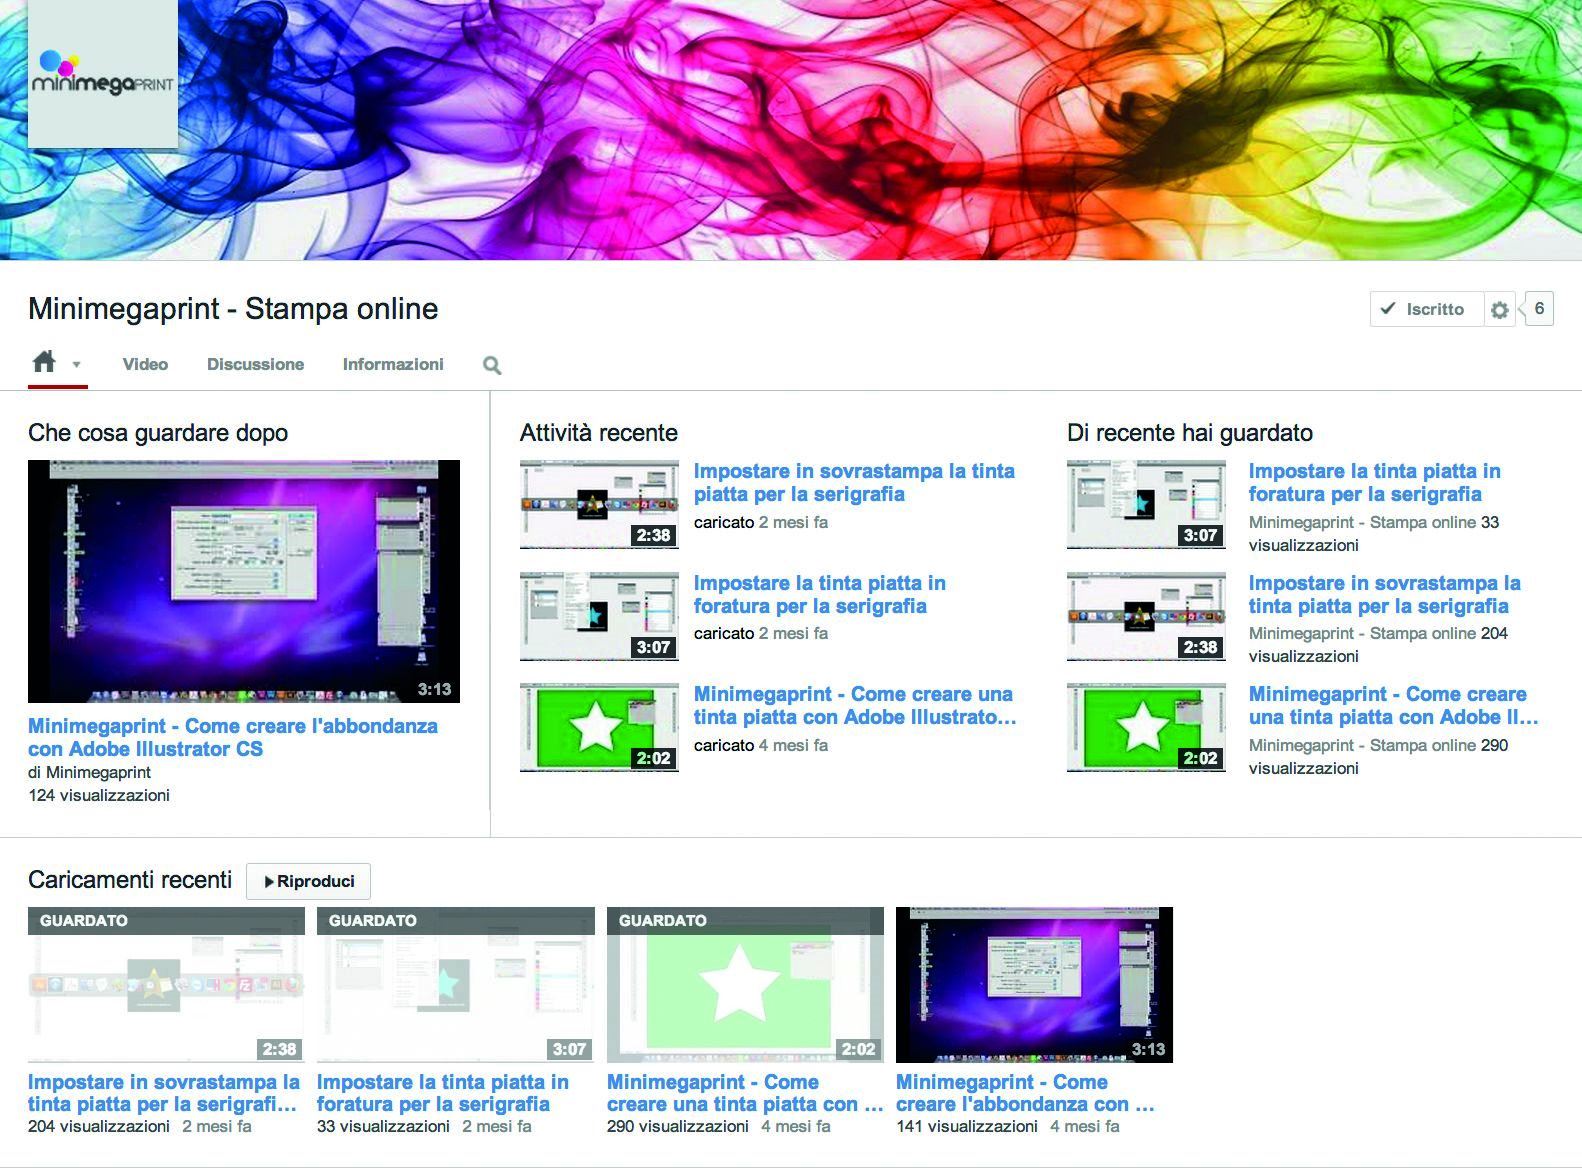Open Attività recente link 'Come creare una tinta piatta con Adobe Illustrato…'
Viewport: 1582px width, 1168px height.
pyautogui.click(x=855, y=705)
